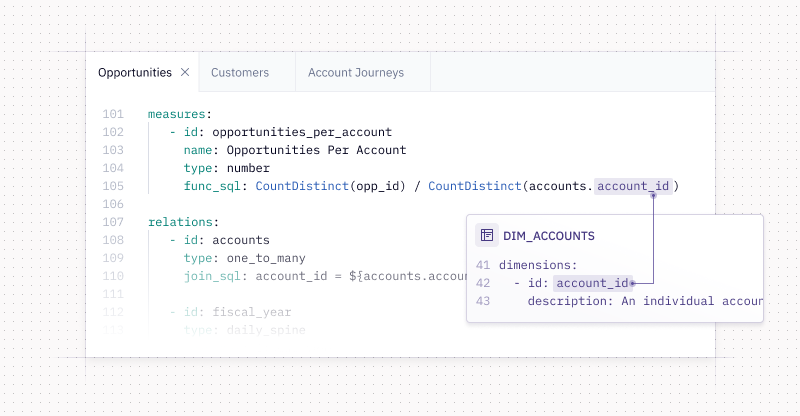Viewport: 800px width, 416px height.
Task: Select account_id in the DIM_ACCOUNTS popup
Action: point(592,283)
